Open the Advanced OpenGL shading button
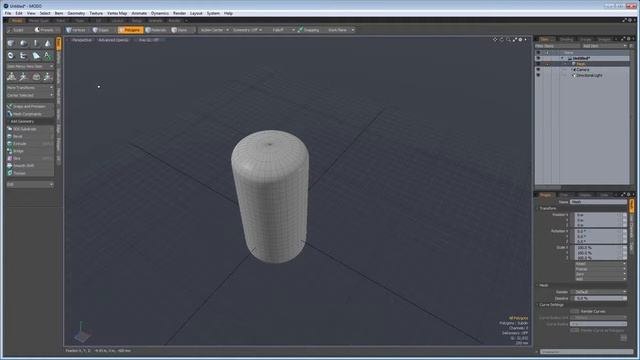 pos(113,40)
